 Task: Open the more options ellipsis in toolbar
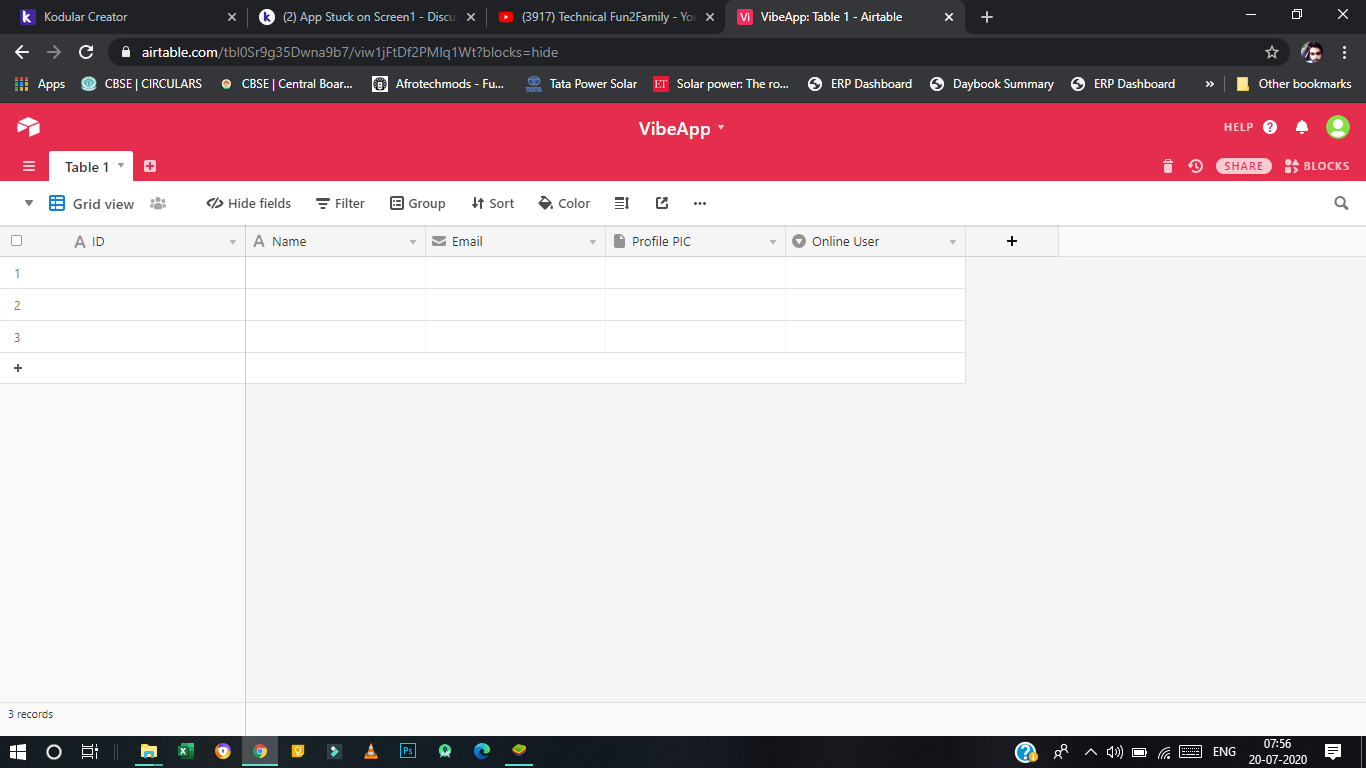pyautogui.click(x=700, y=203)
